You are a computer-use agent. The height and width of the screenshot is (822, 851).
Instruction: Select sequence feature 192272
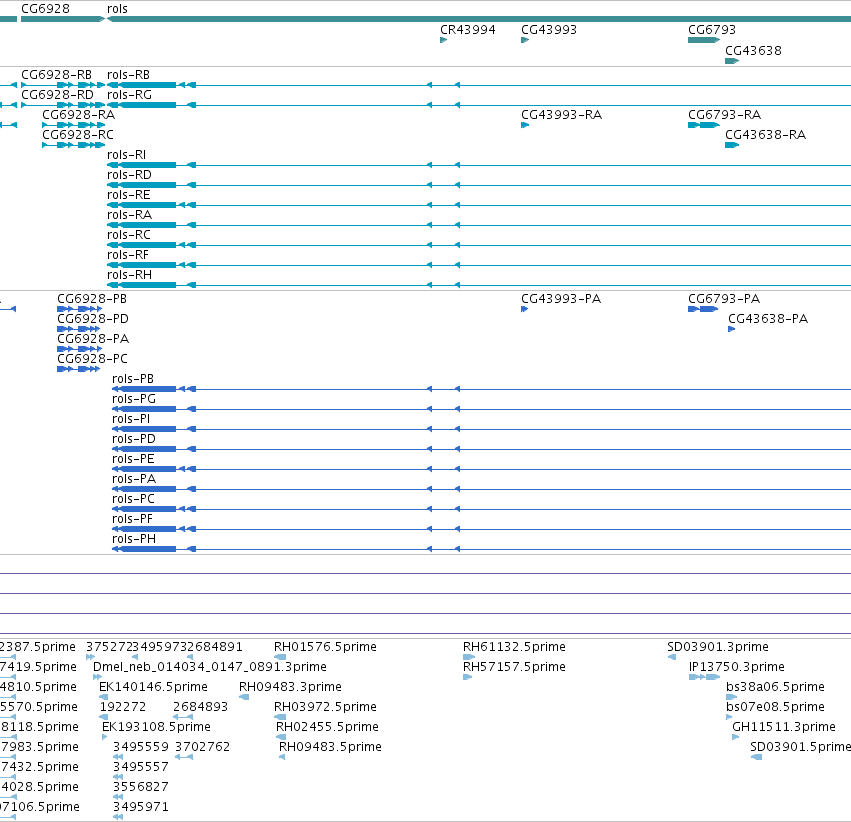click(x=123, y=708)
